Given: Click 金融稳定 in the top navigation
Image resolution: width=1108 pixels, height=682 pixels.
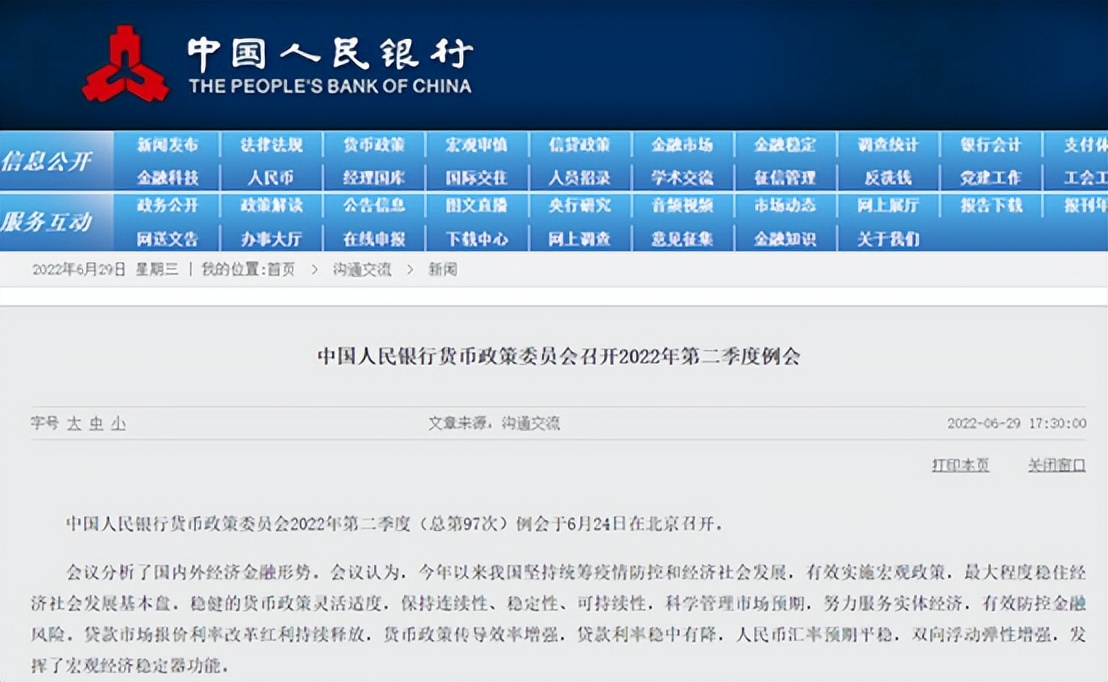Looking at the screenshot, I should pyautogui.click(x=785, y=145).
